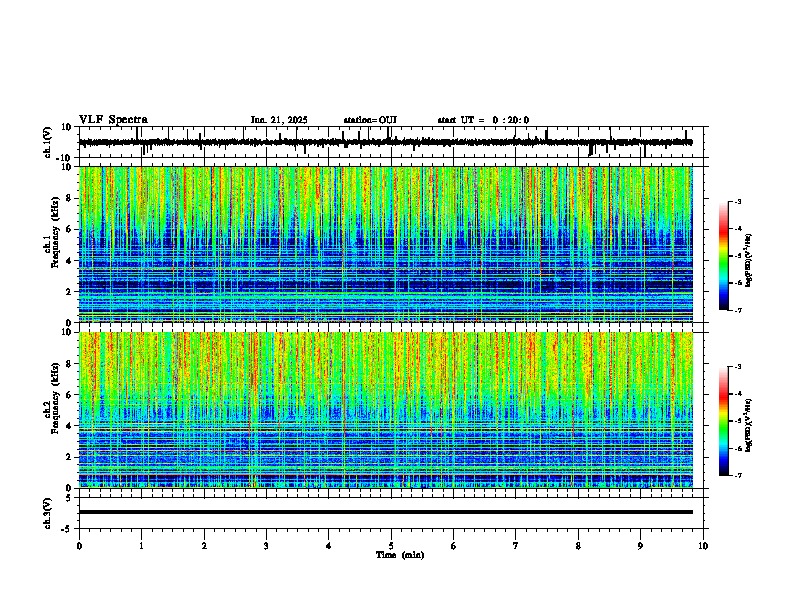Click the time axis tick label "0"
This screenshot has height=612, width=792.
coord(79,546)
